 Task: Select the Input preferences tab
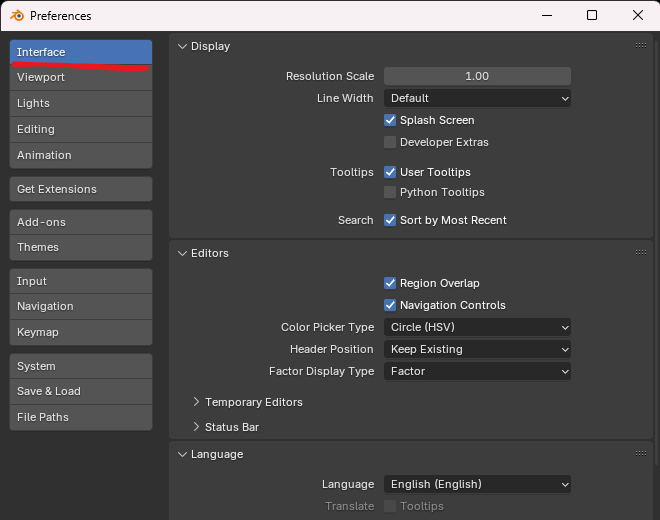81,281
